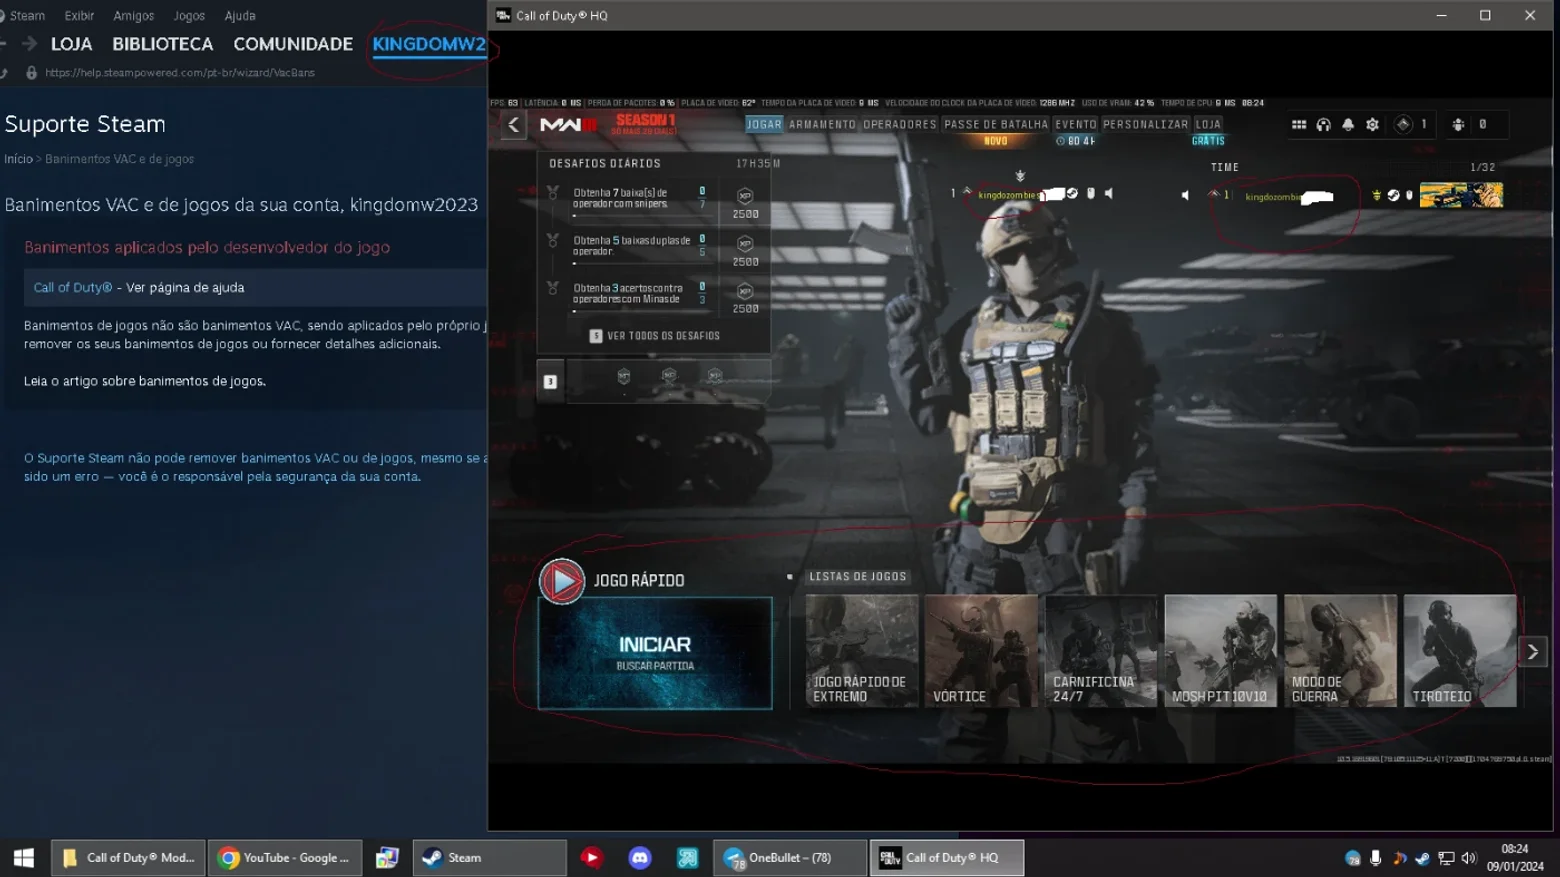This screenshot has height=877, width=1560.
Task: Open the teal app icon beside Discord in taskbar
Action: click(688, 858)
